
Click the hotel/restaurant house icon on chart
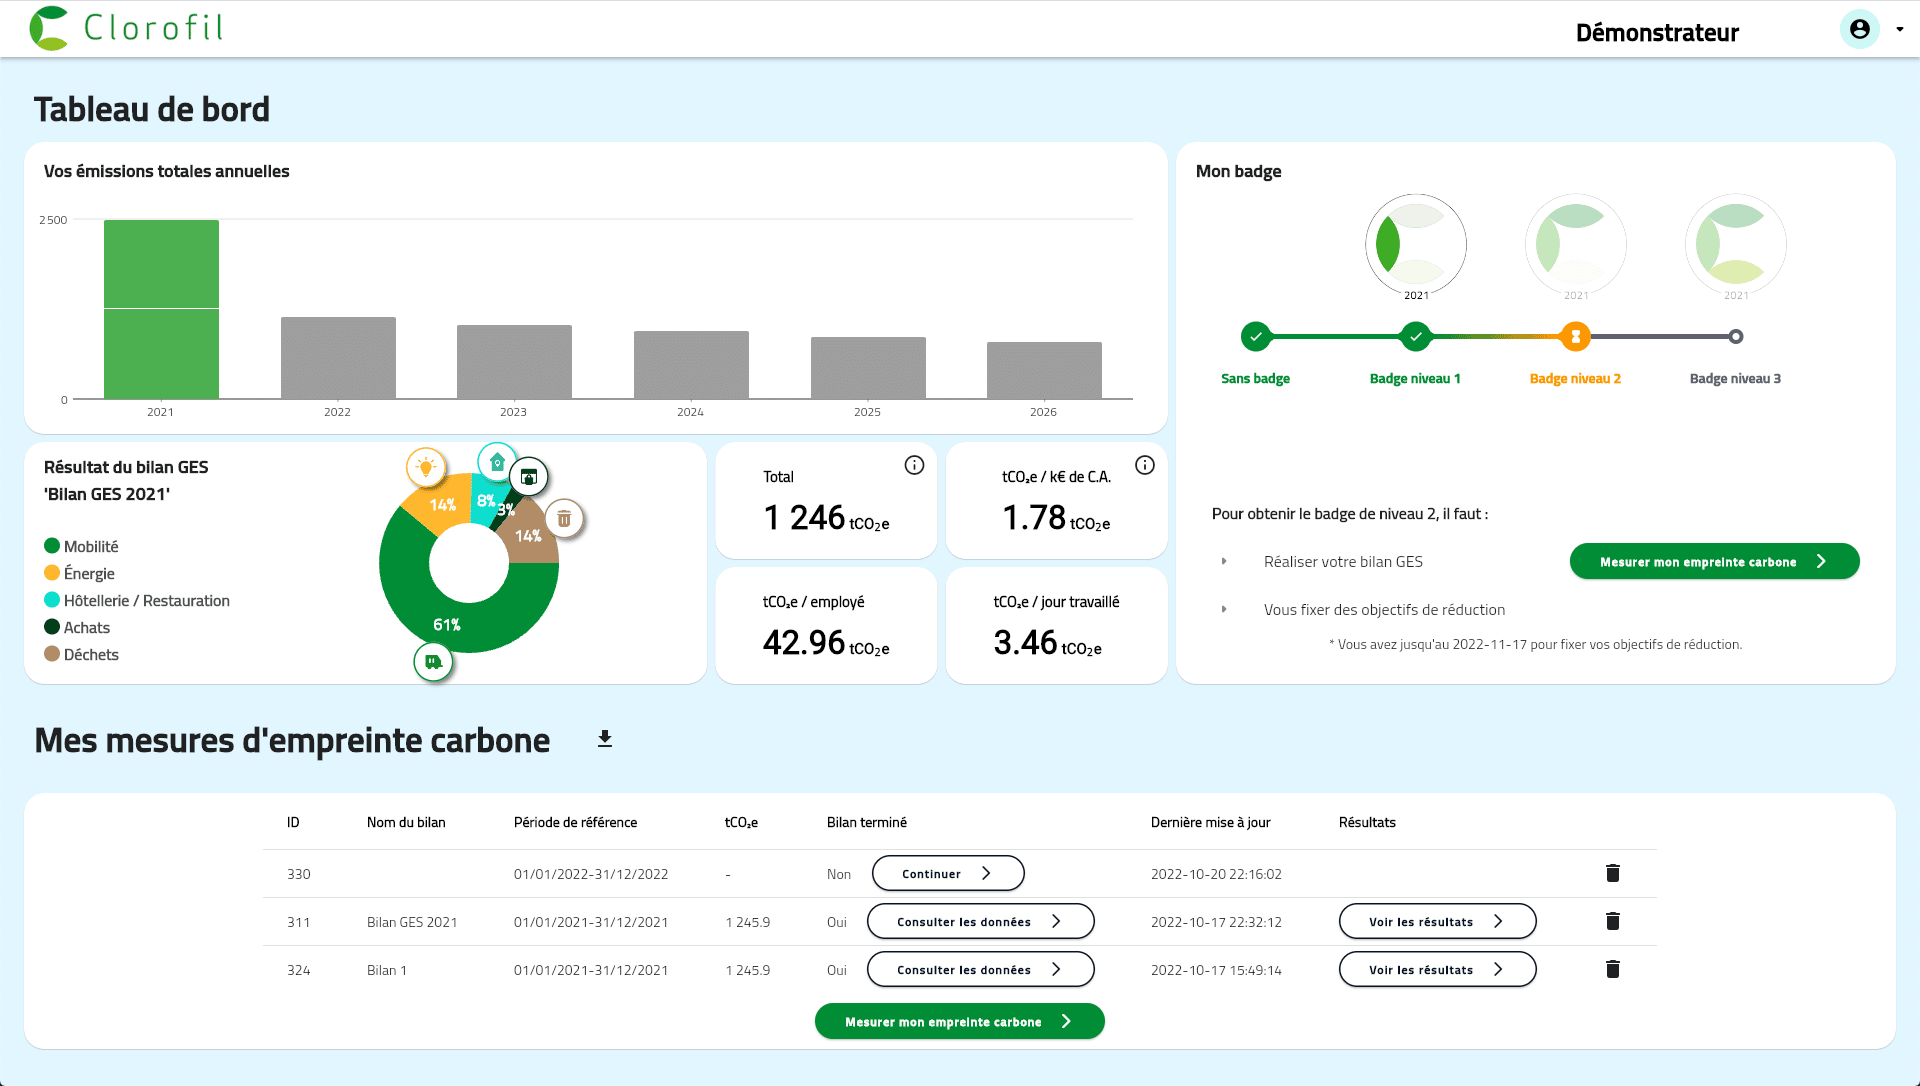point(497,462)
